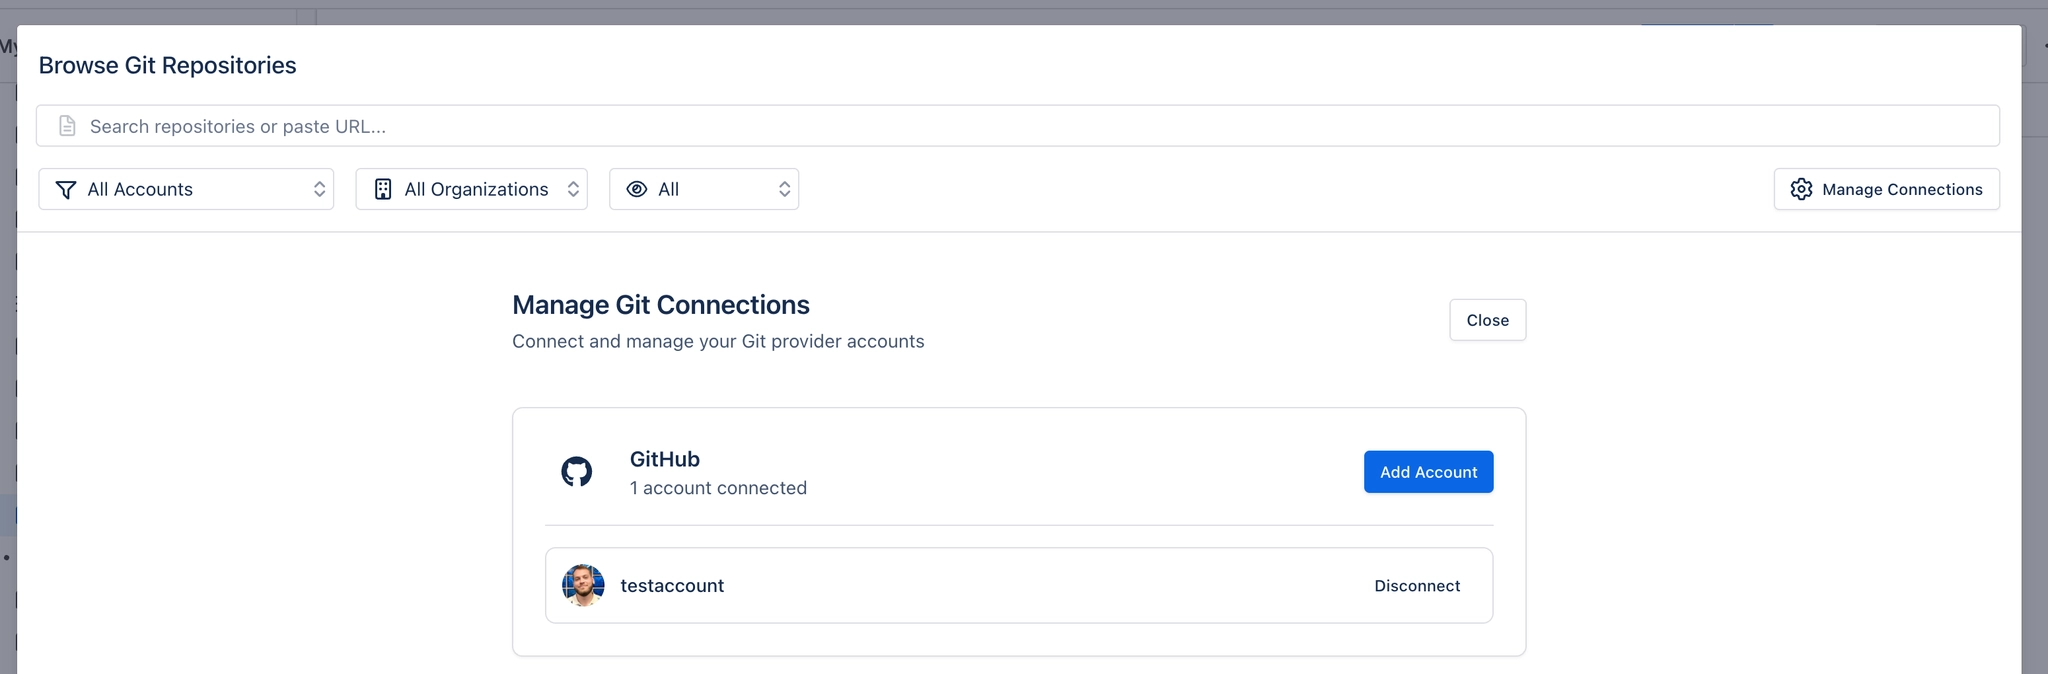Click the funnel filter icon in All Accounts
This screenshot has height=674, width=2048.
click(x=65, y=189)
